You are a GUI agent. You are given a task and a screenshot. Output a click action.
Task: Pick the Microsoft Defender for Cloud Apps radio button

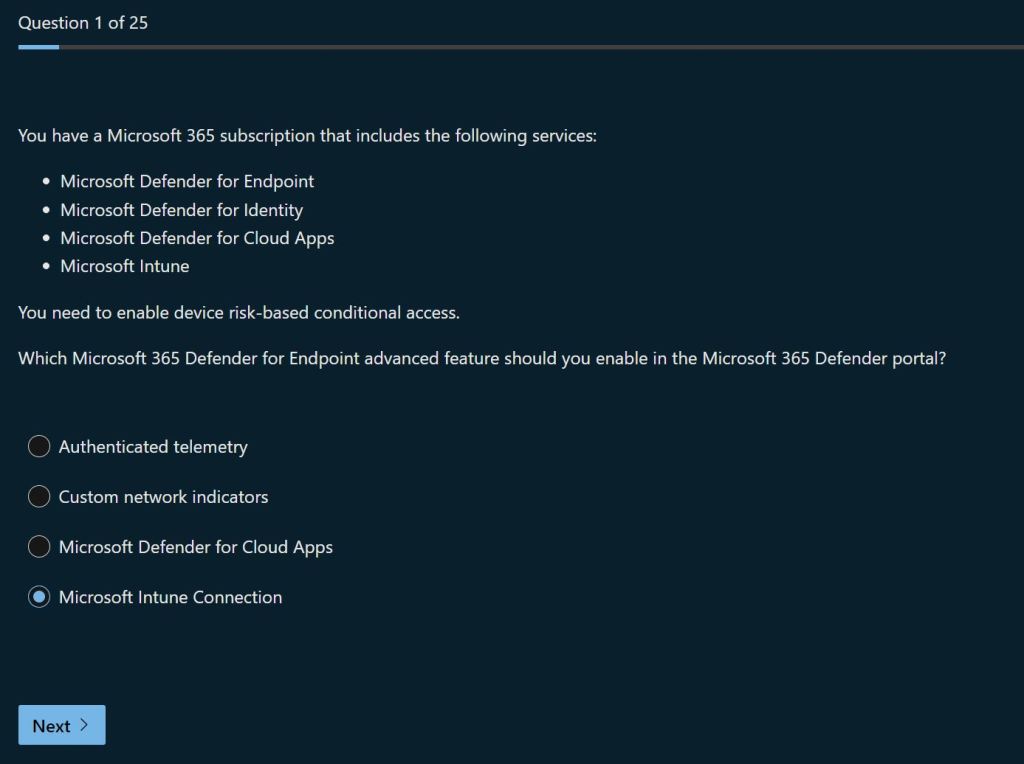39,547
